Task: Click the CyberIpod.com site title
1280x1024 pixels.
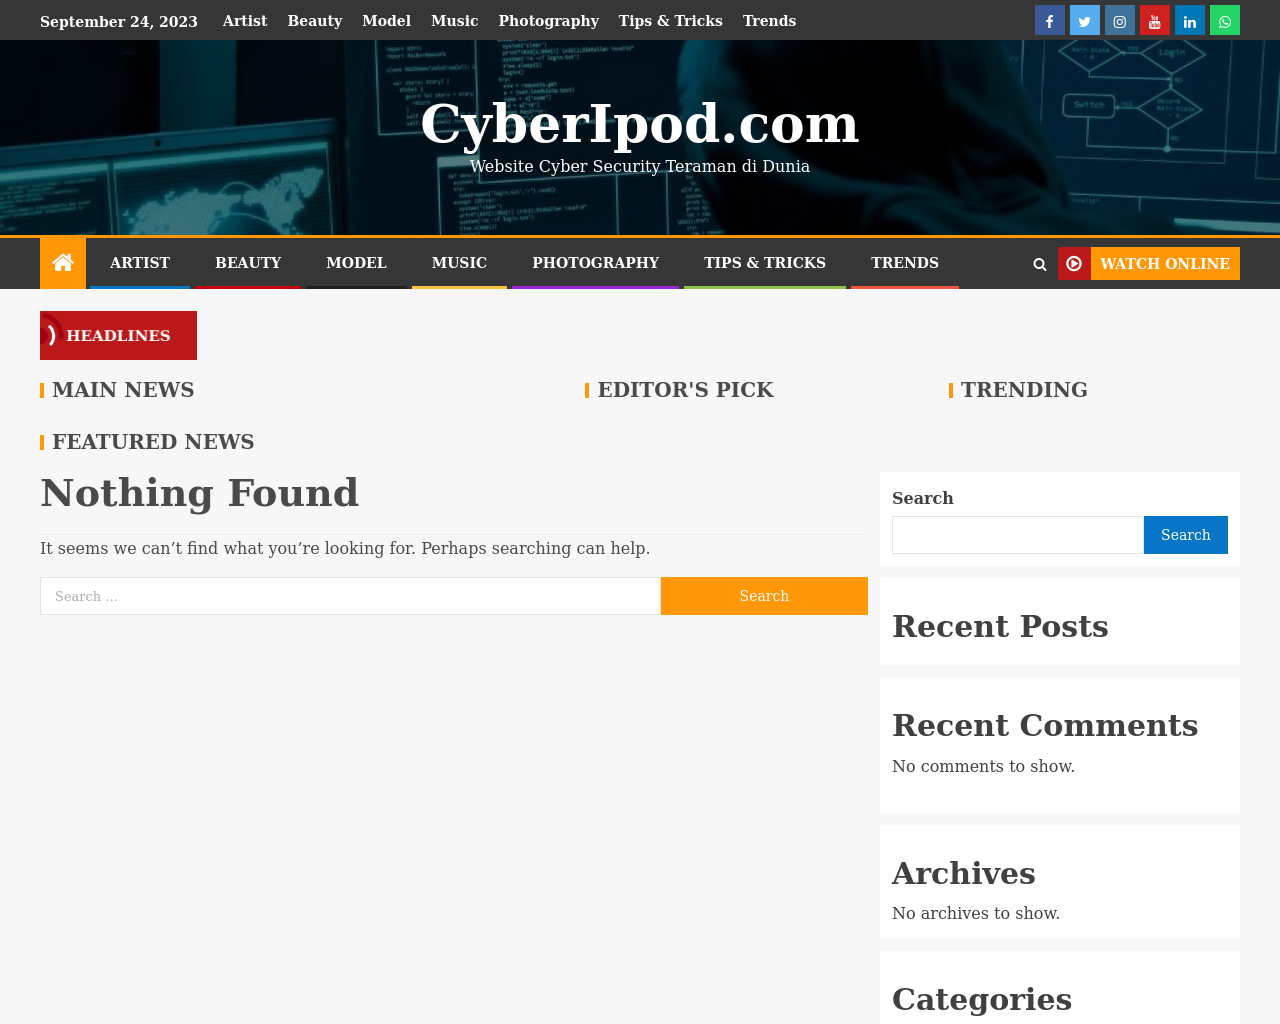Action: (640, 124)
